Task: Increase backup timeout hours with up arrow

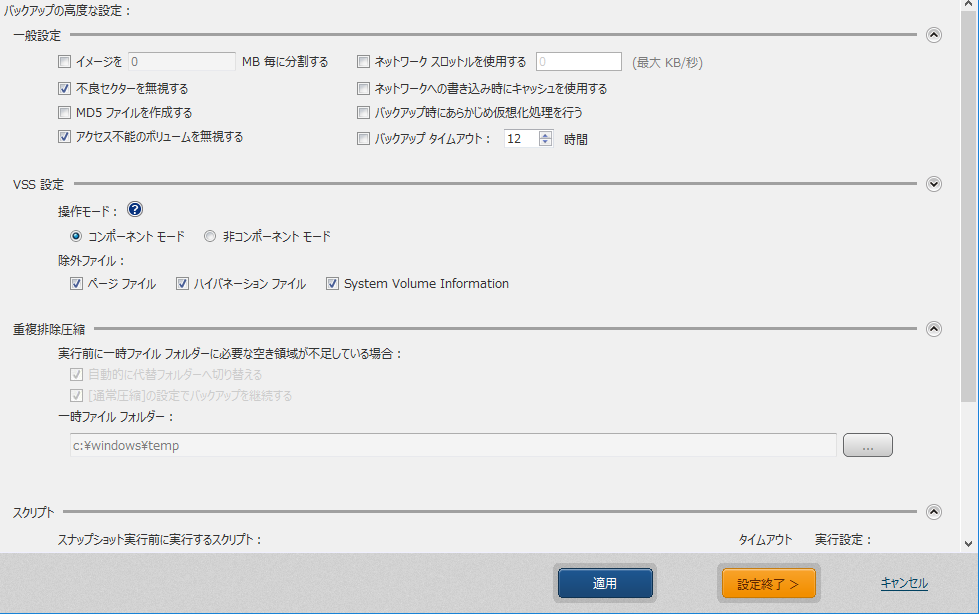Action: tap(545, 135)
